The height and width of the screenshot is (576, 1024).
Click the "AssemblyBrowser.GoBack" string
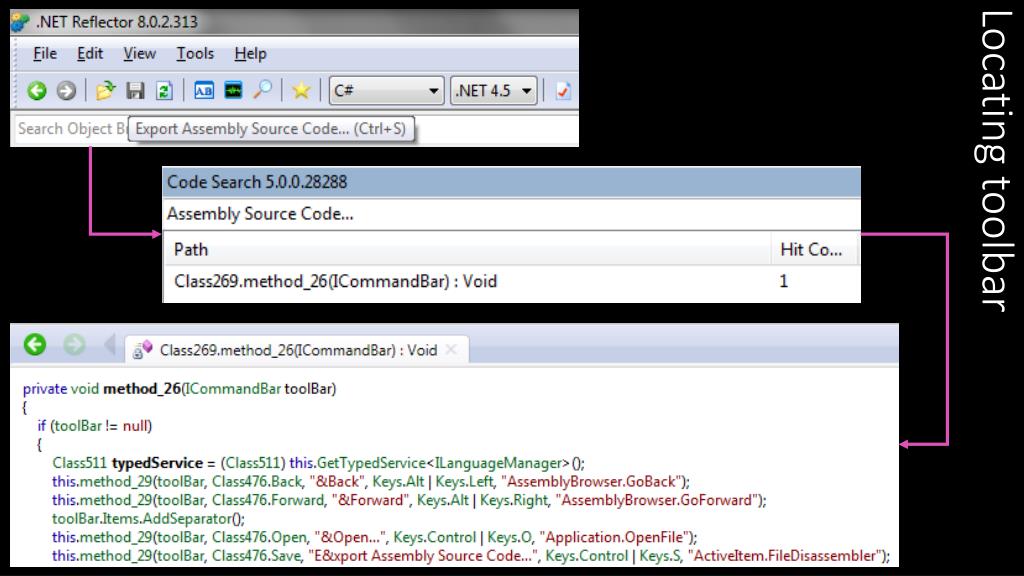592,482
